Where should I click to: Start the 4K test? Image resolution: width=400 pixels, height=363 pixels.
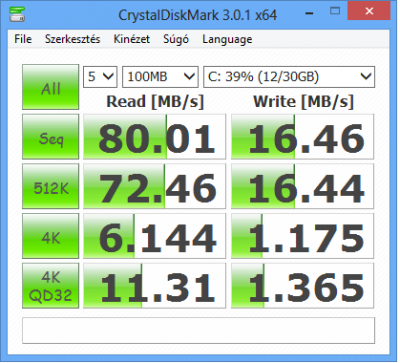(x=51, y=236)
